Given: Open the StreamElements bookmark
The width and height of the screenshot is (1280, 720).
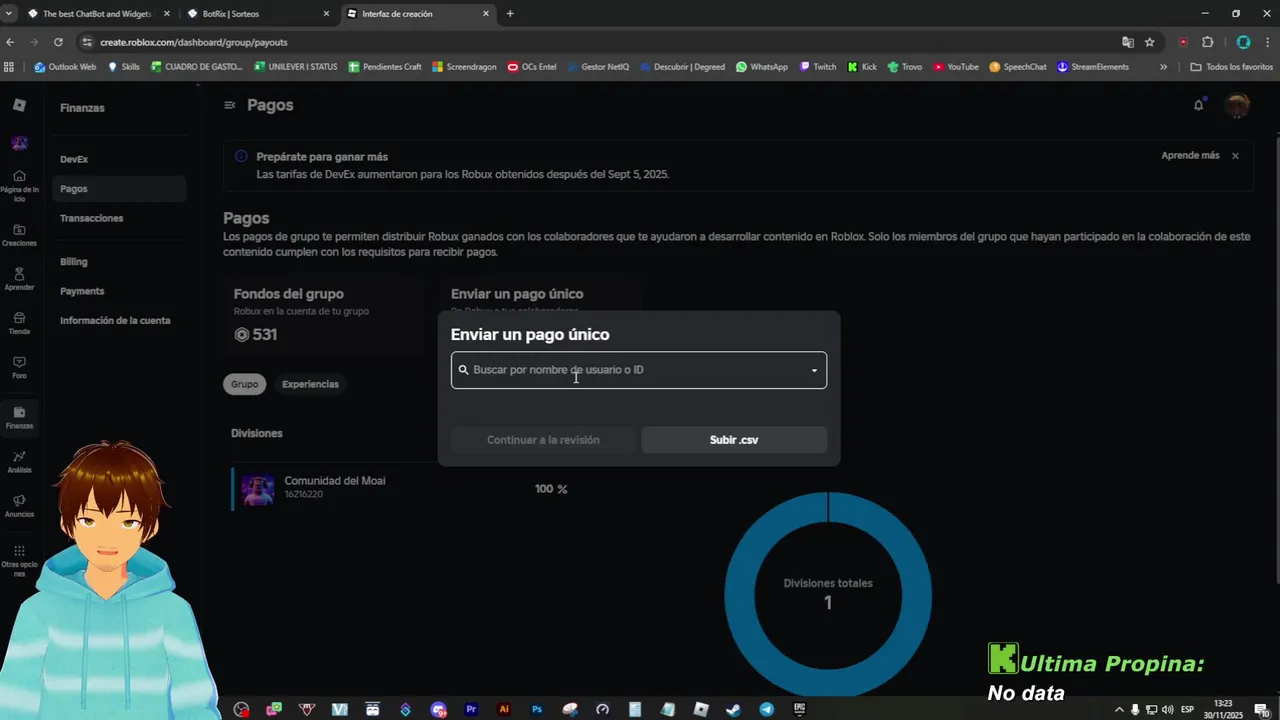Looking at the screenshot, I should (x=1093, y=67).
